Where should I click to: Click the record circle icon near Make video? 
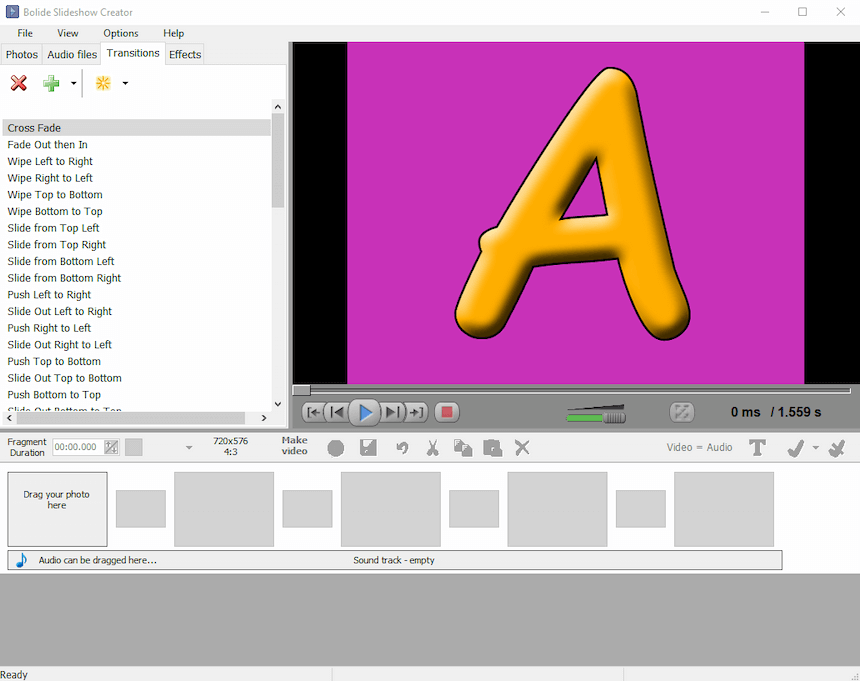tap(336, 447)
